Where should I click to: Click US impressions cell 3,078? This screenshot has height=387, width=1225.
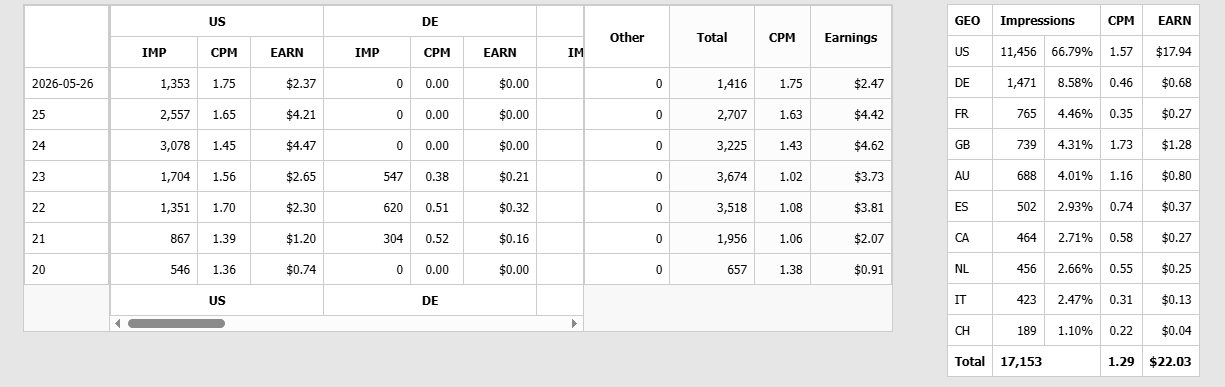click(x=153, y=146)
